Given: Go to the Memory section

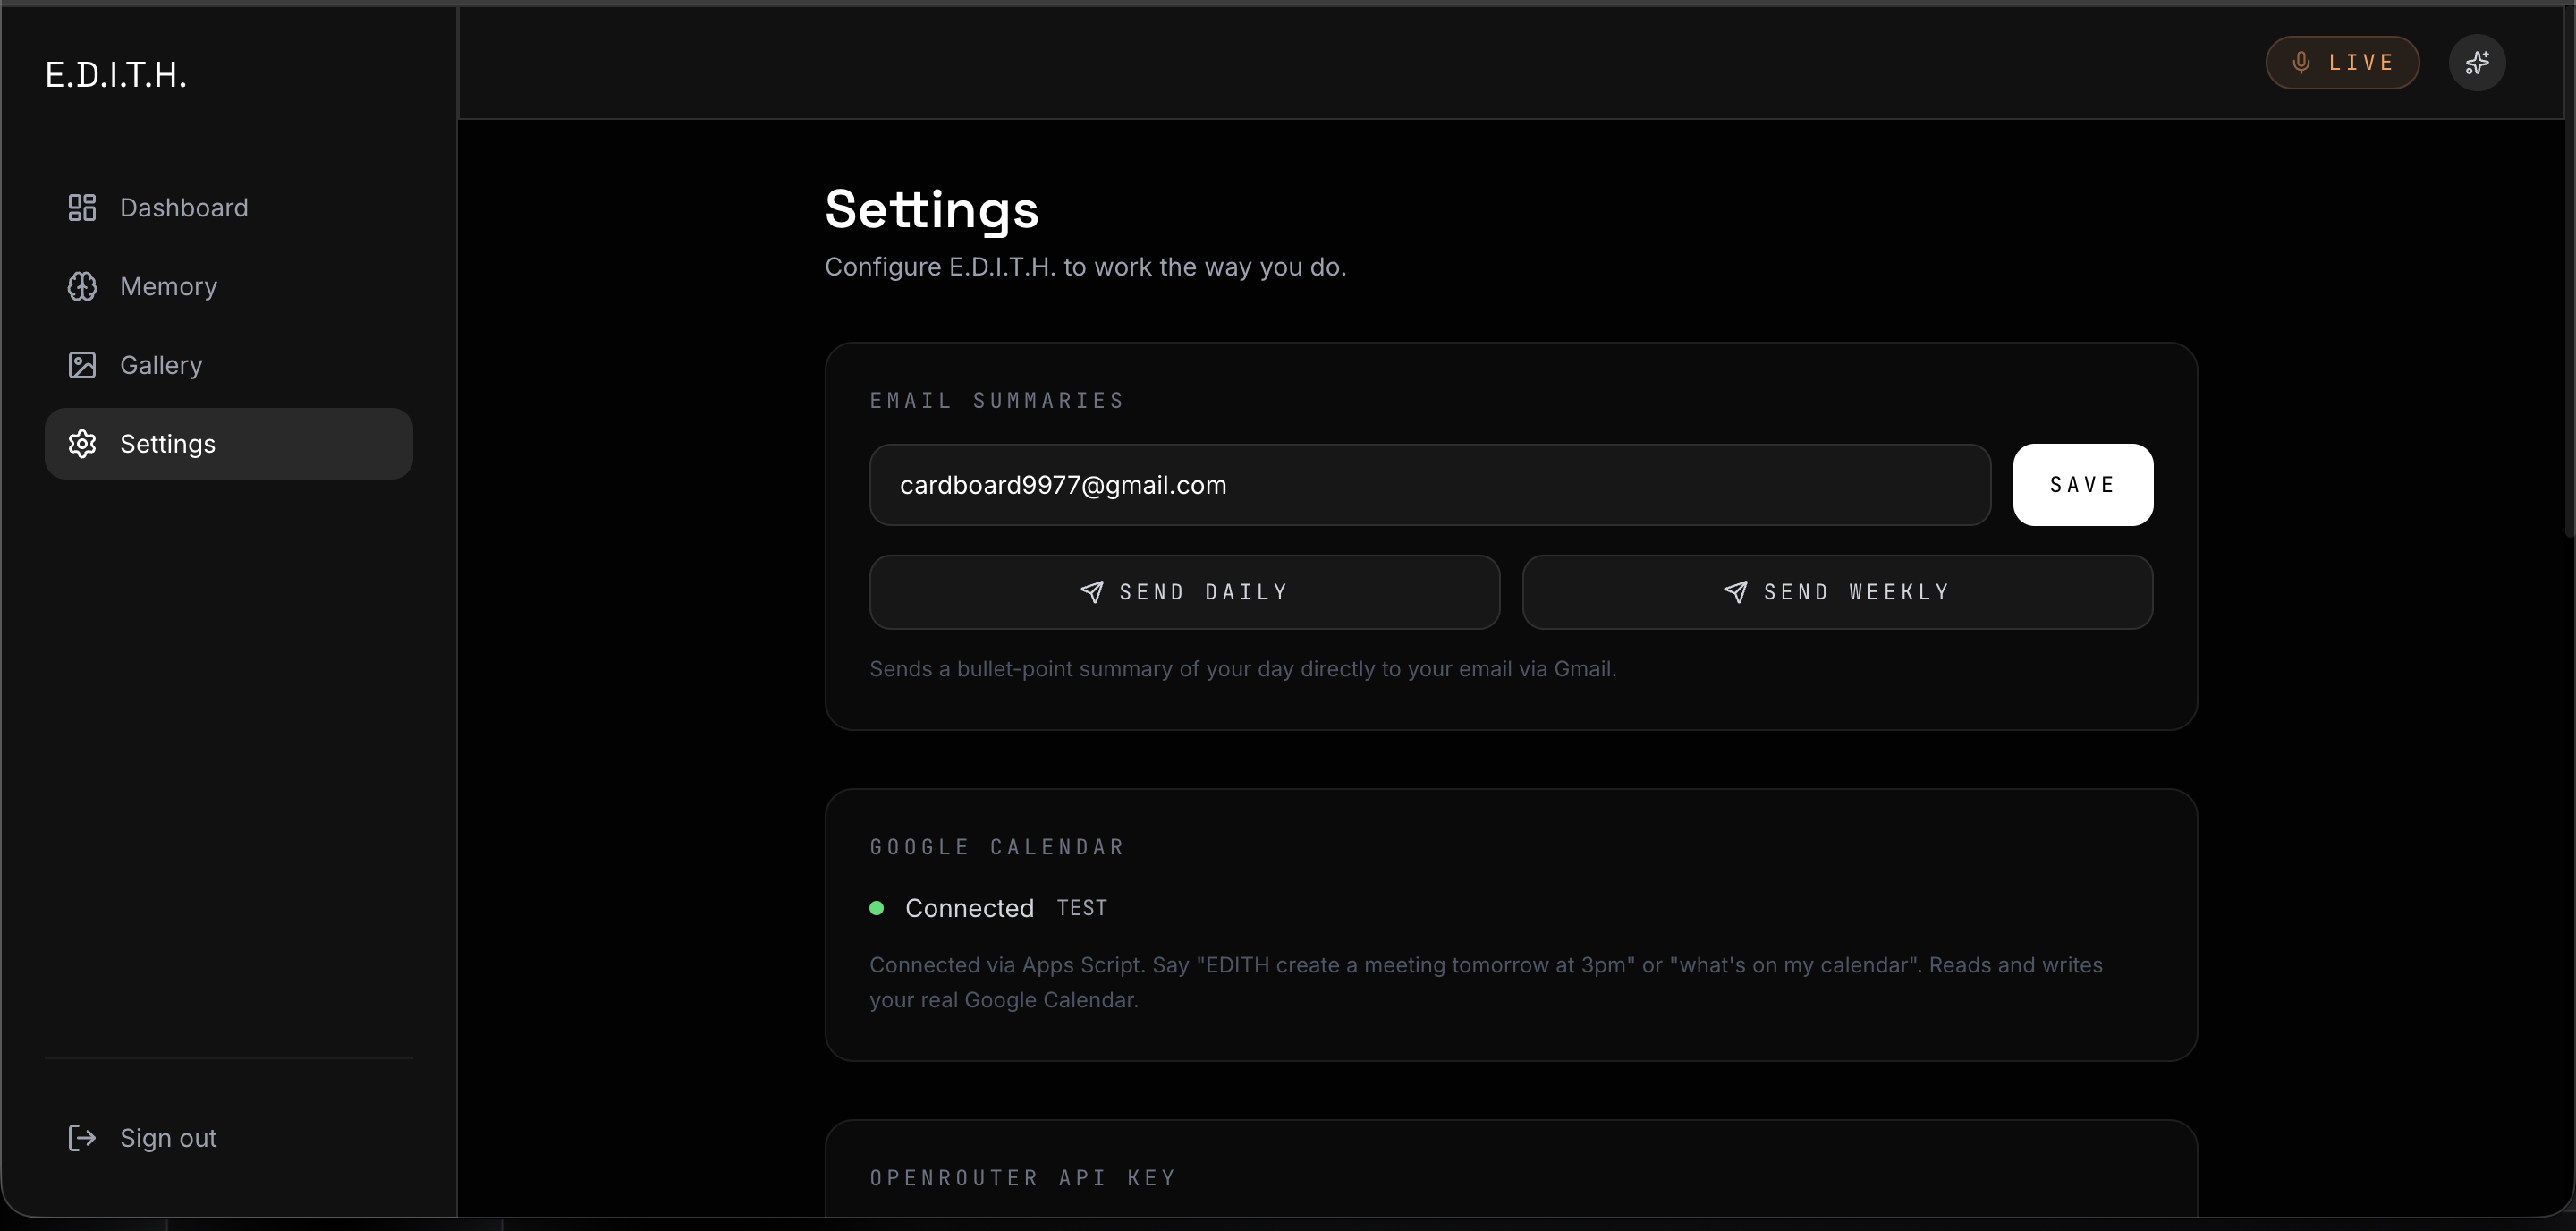Looking at the screenshot, I should pyautogui.click(x=229, y=286).
